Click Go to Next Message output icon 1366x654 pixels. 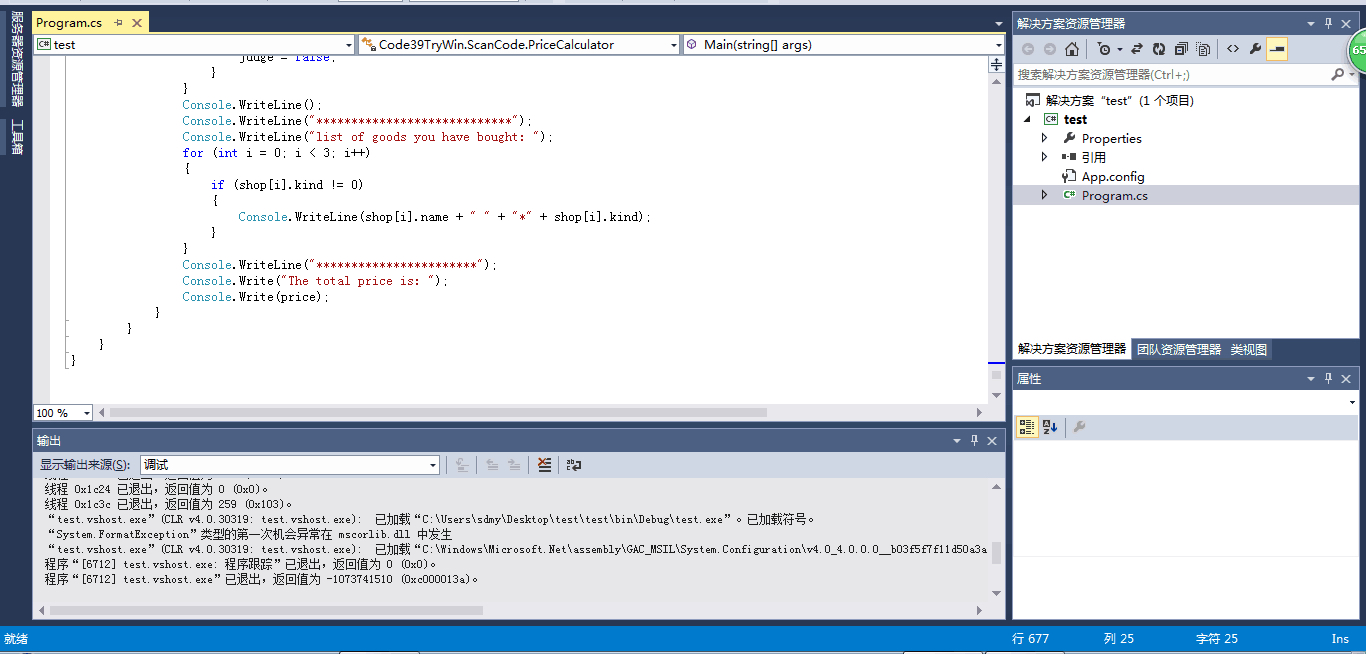point(513,465)
